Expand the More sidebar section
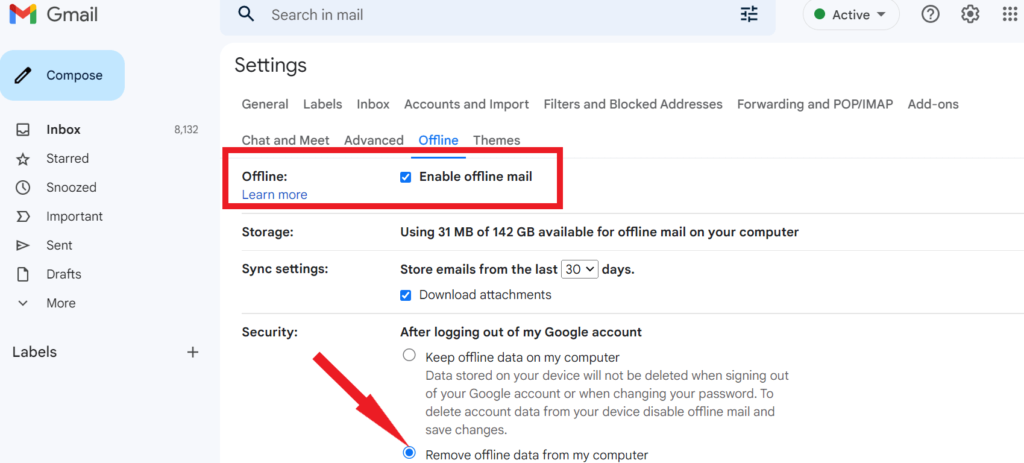 (x=61, y=303)
